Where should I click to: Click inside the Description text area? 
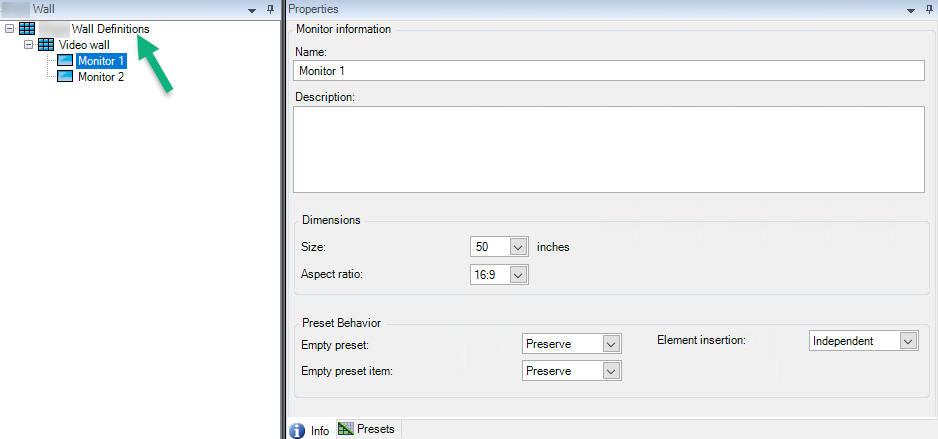(x=609, y=150)
